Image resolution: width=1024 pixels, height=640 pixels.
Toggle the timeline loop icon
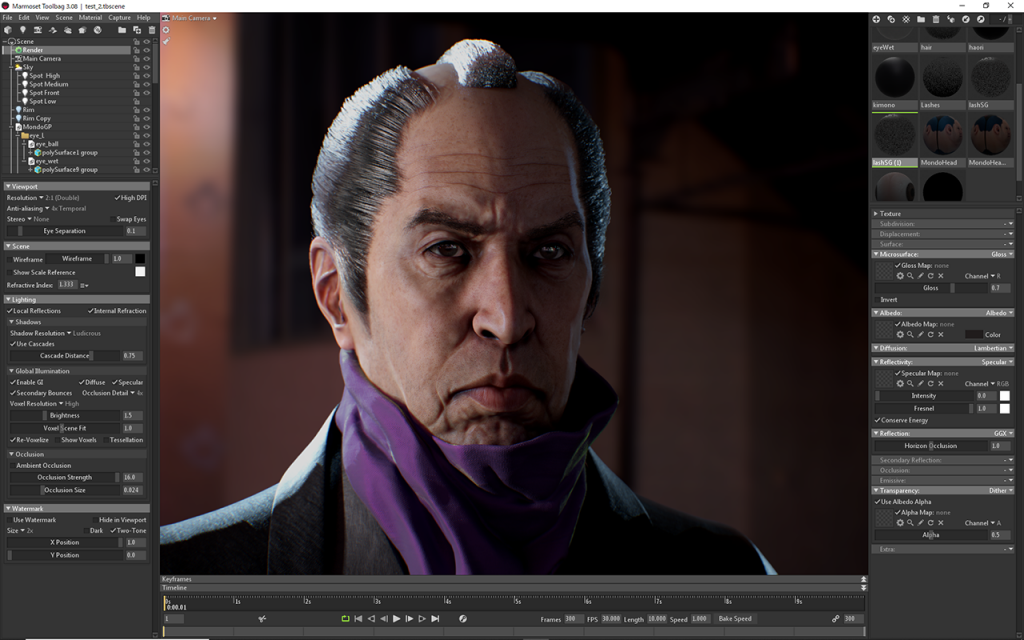coord(345,618)
